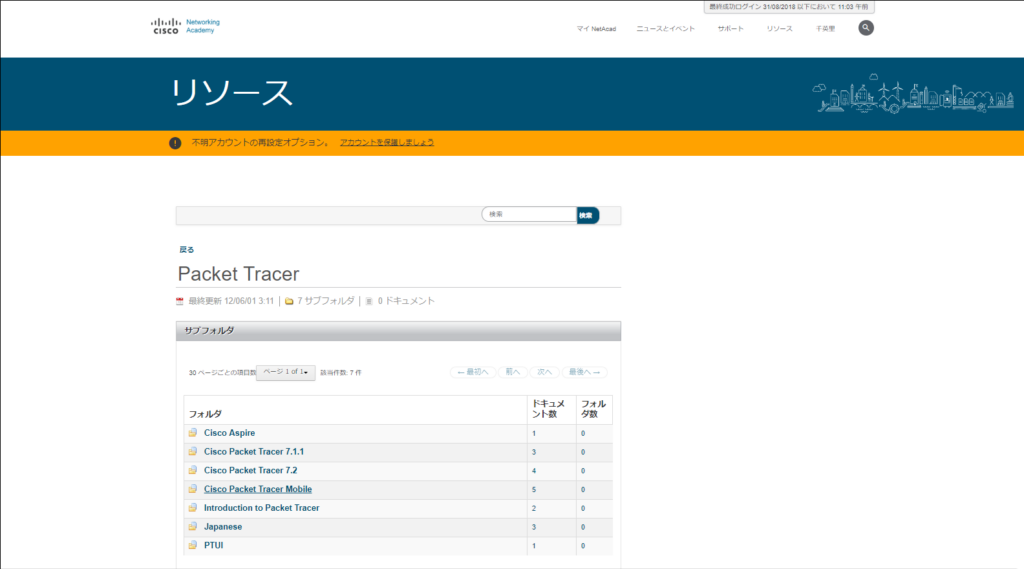Click the folder icon next to Cisco Aspire
The height and width of the screenshot is (569, 1024).
coord(193,432)
